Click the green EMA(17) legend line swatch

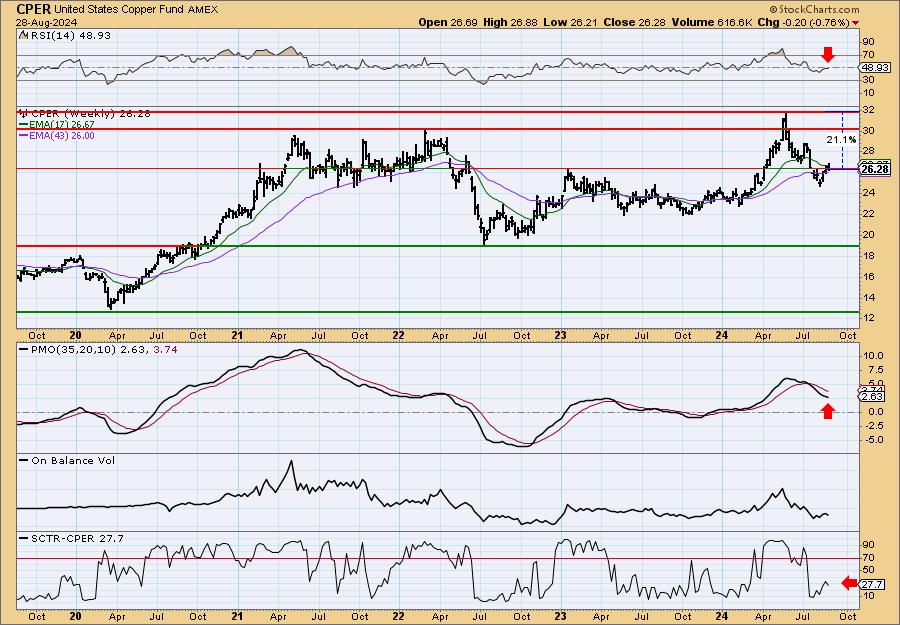24,125
